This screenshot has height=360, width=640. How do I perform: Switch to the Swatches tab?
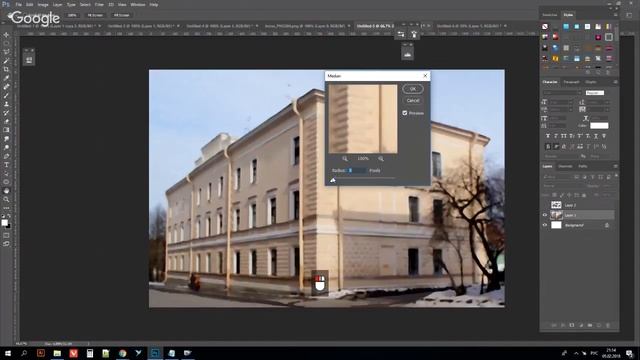pos(550,15)
